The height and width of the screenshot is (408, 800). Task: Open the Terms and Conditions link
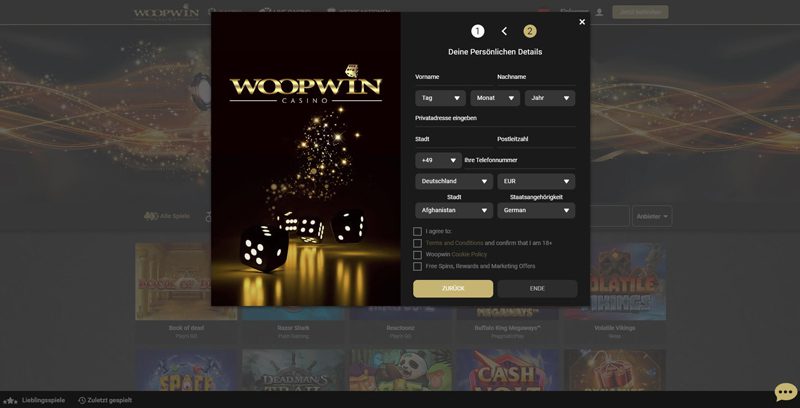pos(454,243)
